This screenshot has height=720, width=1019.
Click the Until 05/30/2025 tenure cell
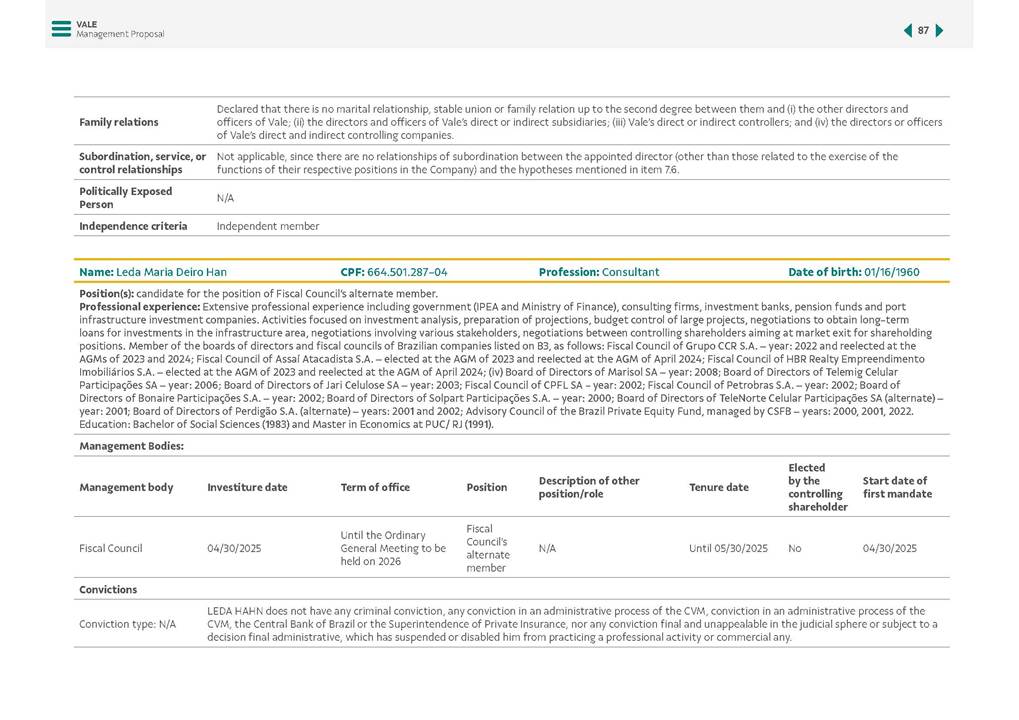click(x=728, y=549)
